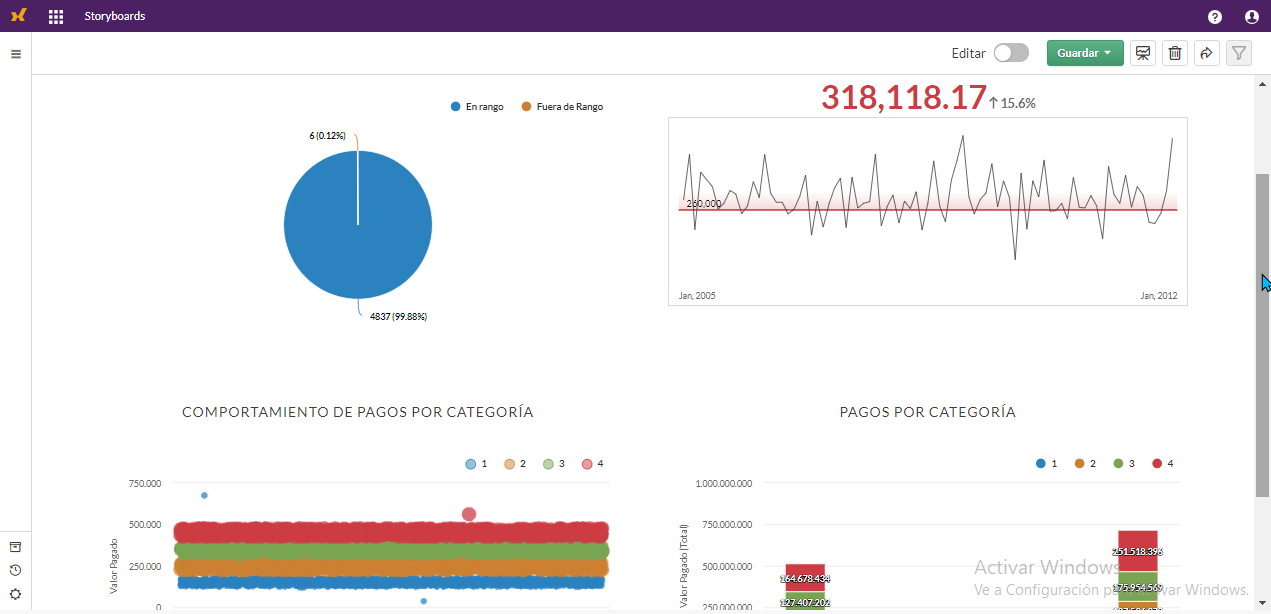1271x614 pixels.
Task: Open the Guardar dropdown button
Action: [1085, 53]
